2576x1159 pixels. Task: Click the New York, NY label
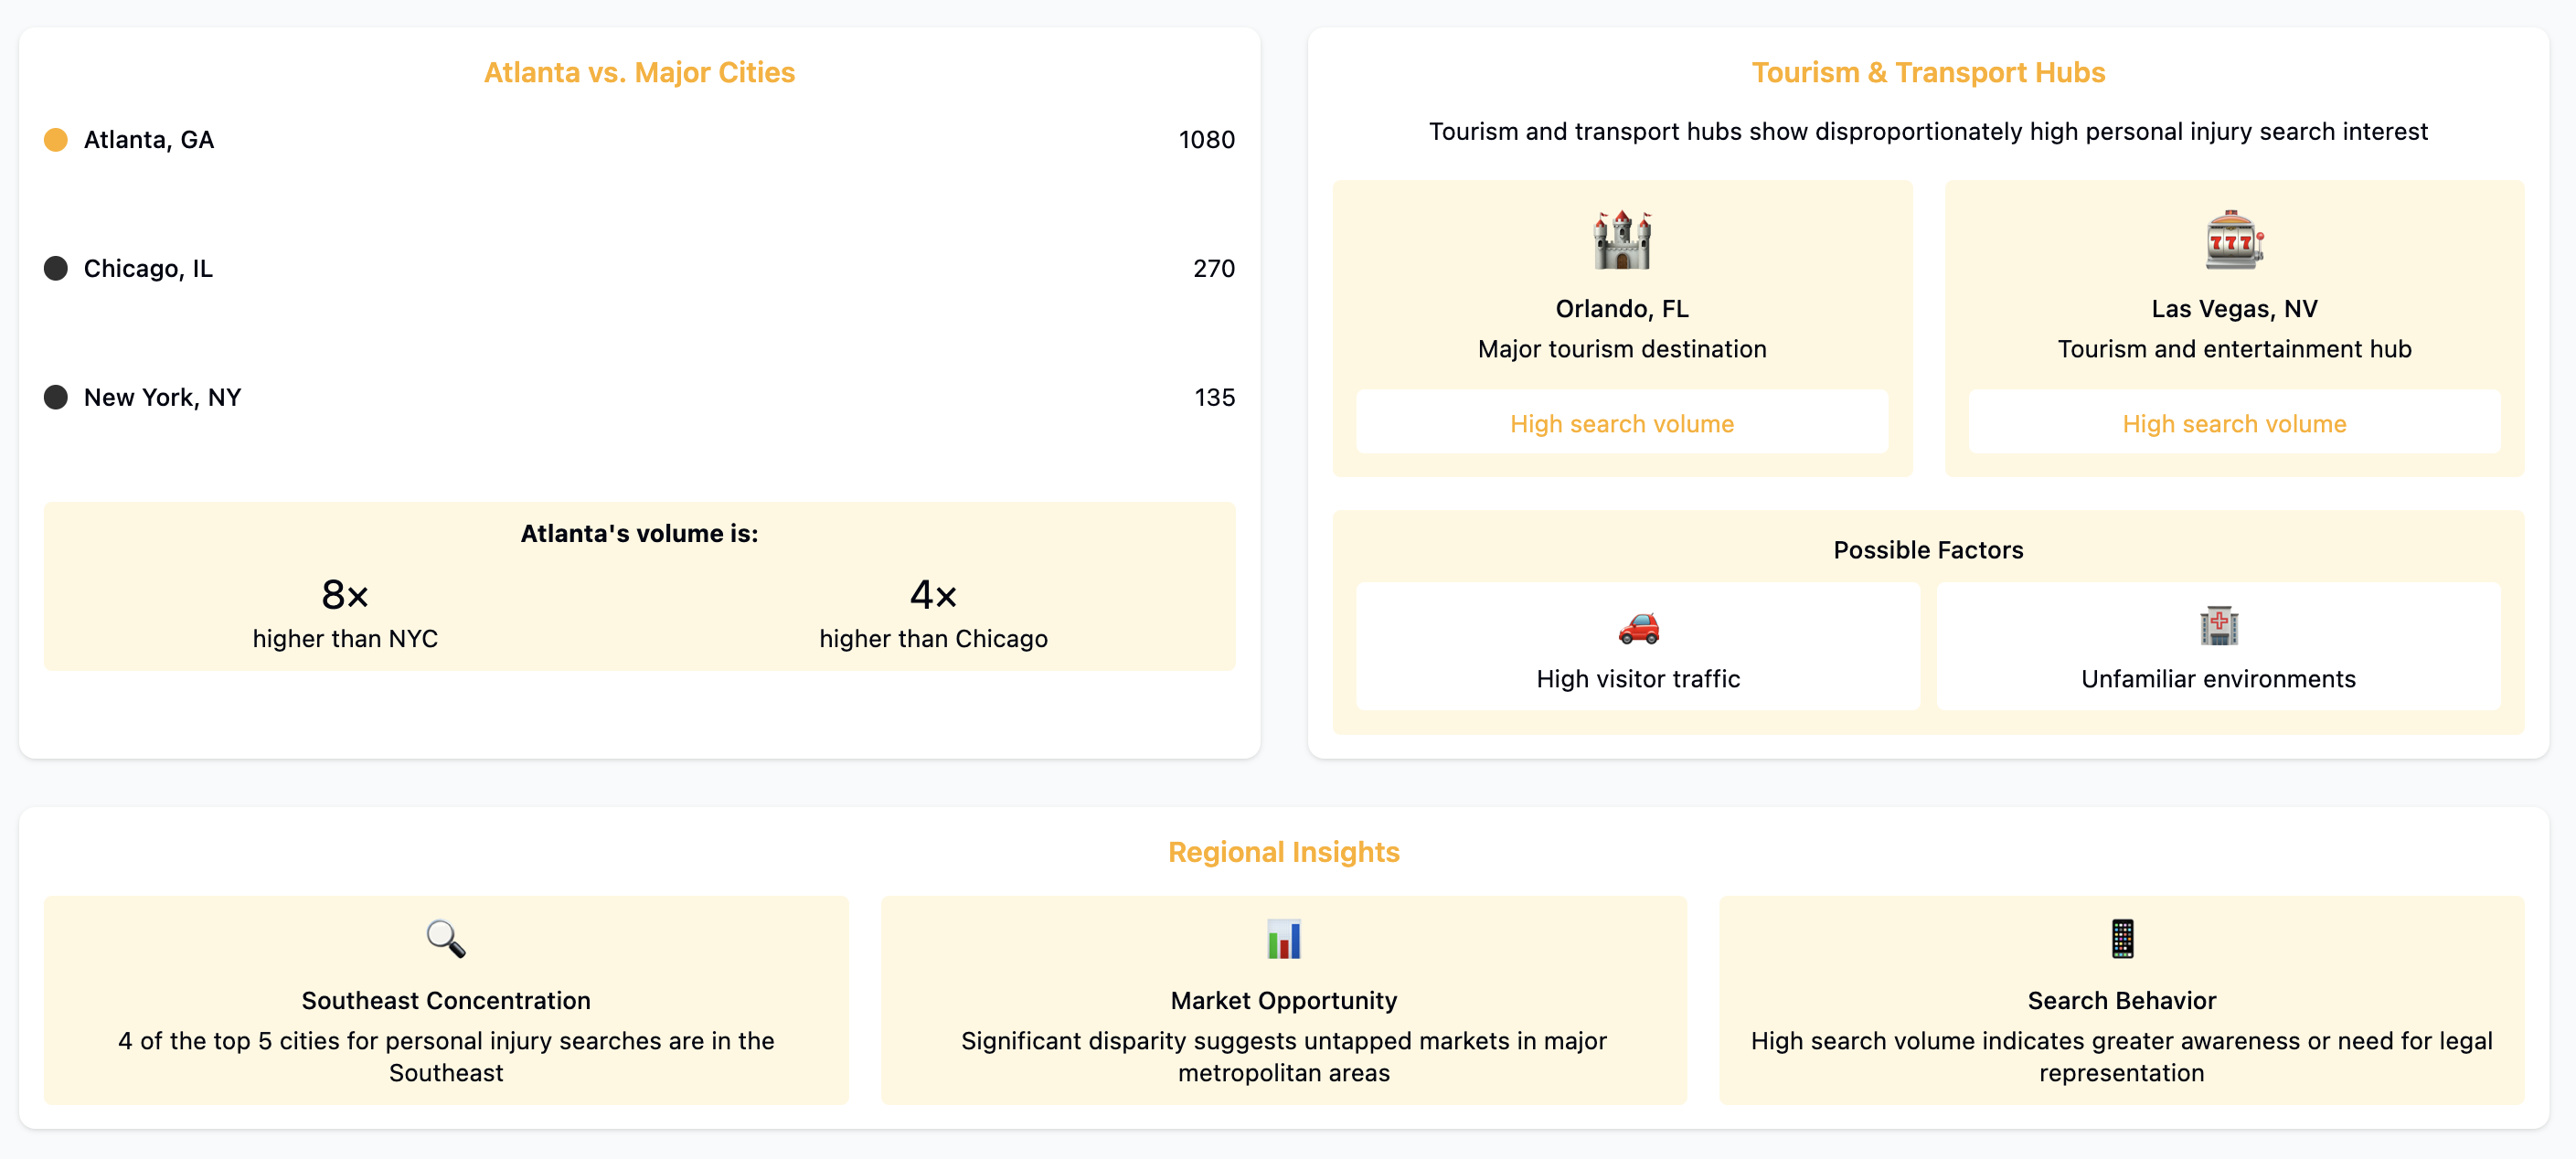(x=162, y=398)
